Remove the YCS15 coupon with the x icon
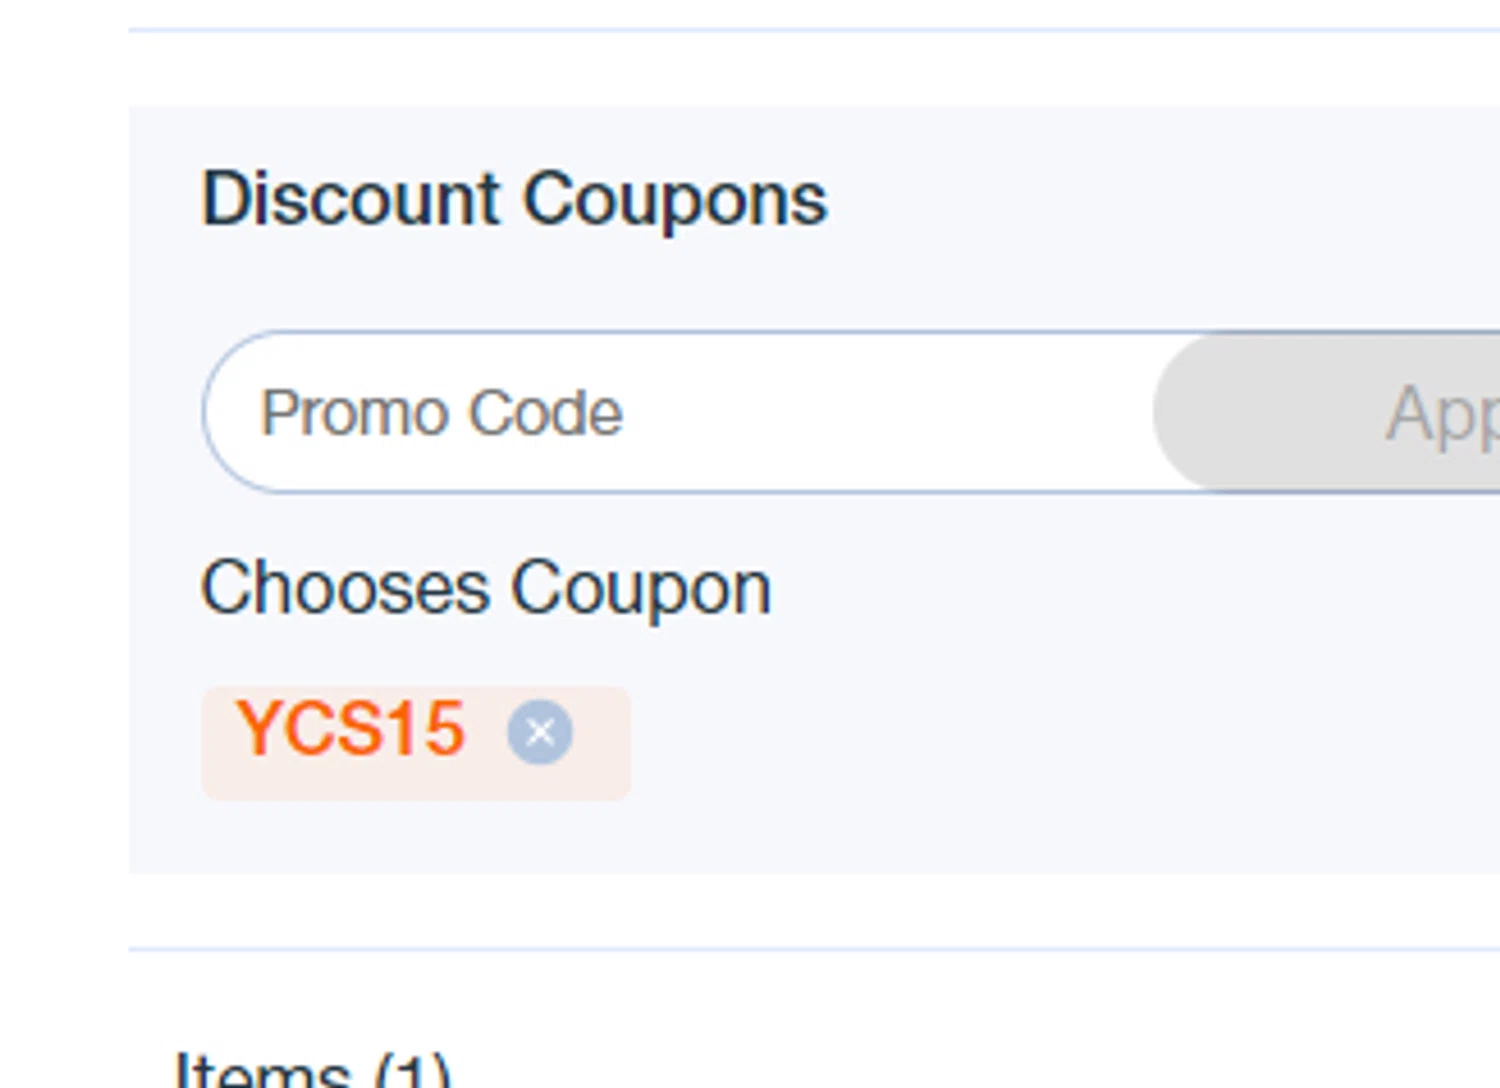The height and width of the screenshot is (1088, 1500). tap(540, 733)
